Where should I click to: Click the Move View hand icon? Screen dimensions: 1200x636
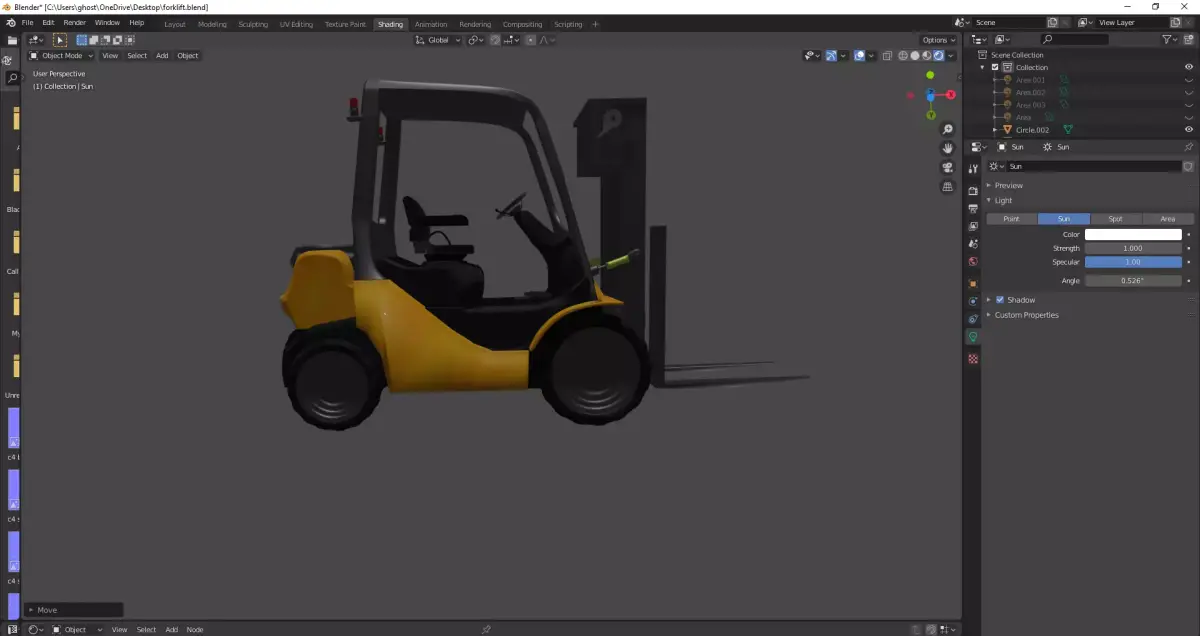(948, 148)
